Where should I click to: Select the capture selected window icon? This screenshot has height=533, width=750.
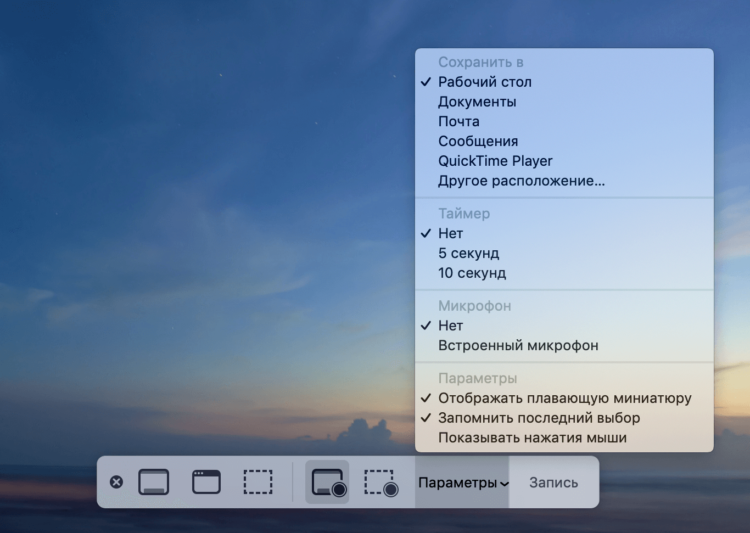point(206,482)
